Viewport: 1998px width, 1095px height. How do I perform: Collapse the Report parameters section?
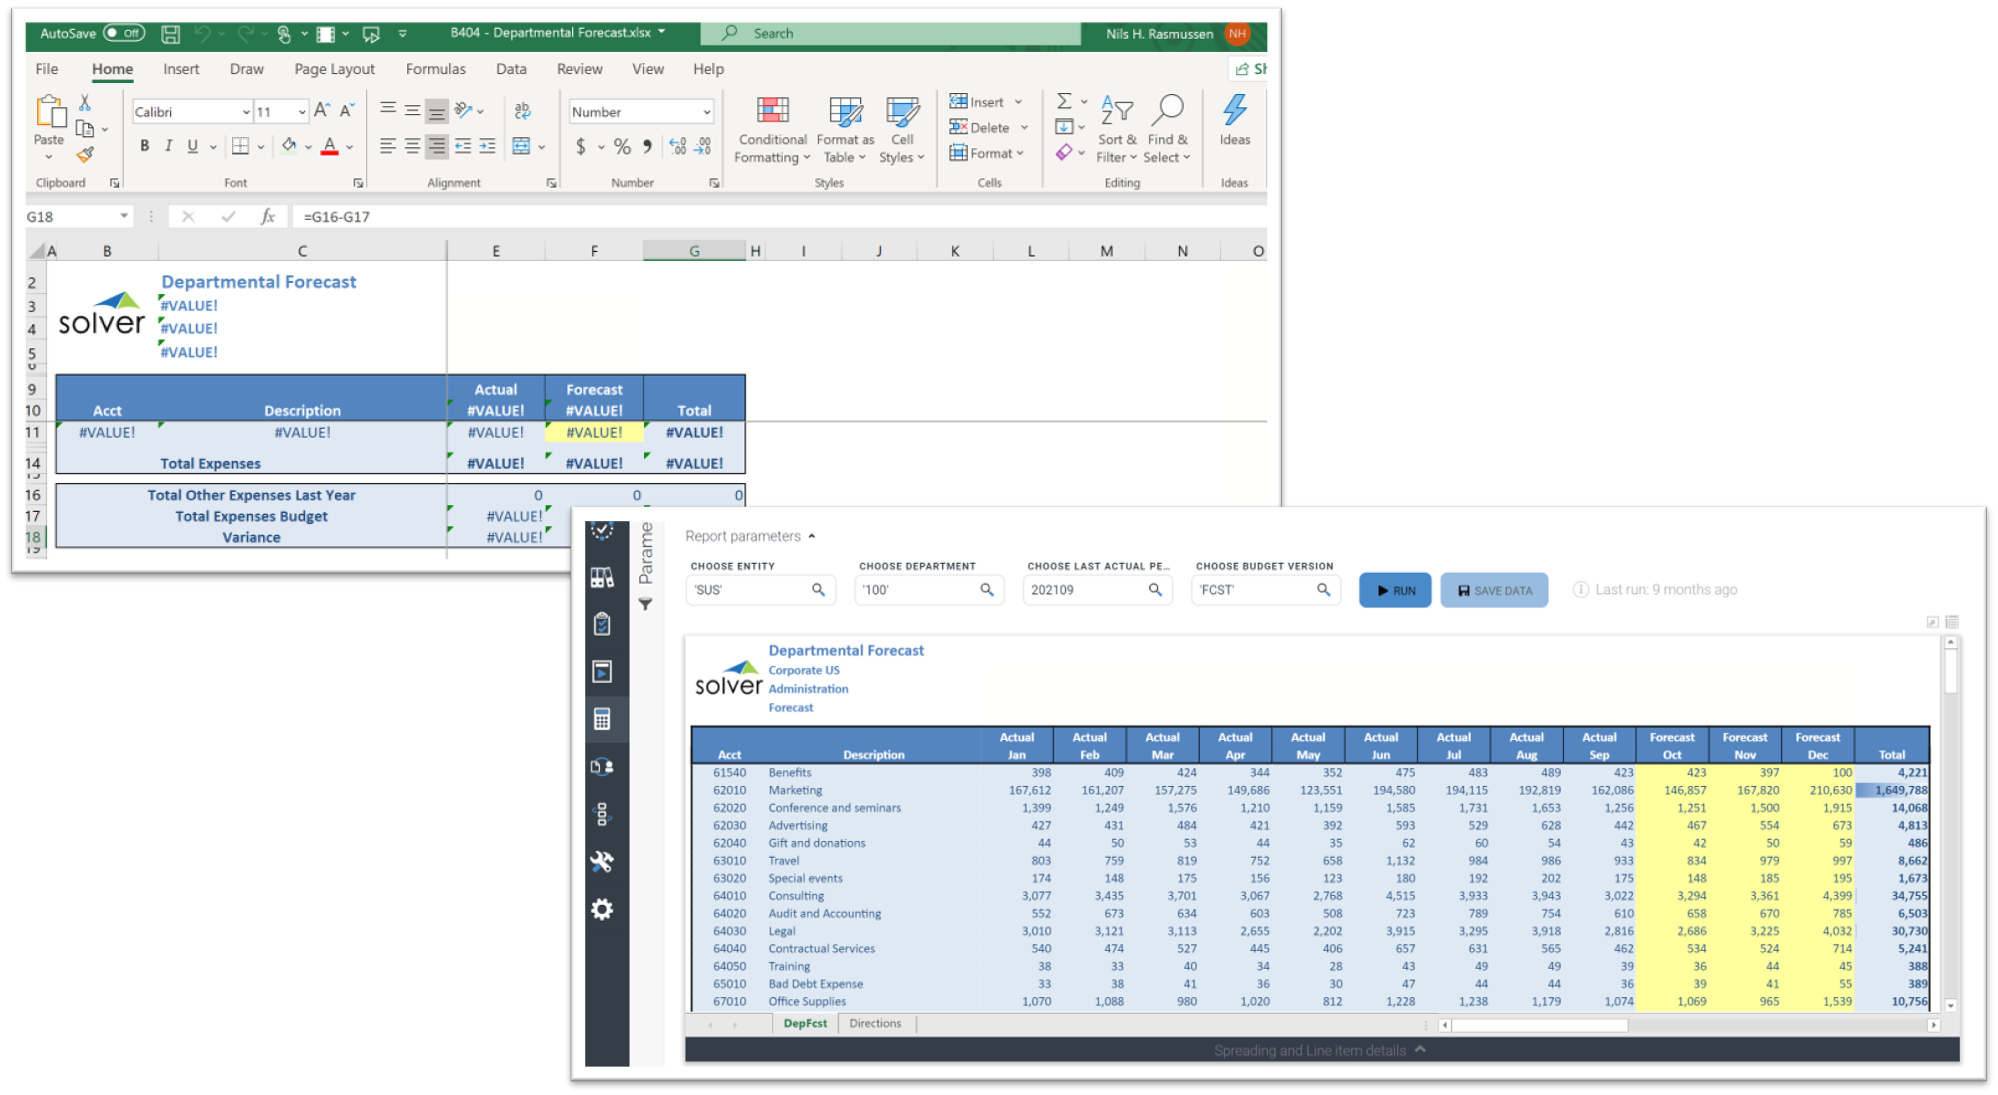point(811,536)
